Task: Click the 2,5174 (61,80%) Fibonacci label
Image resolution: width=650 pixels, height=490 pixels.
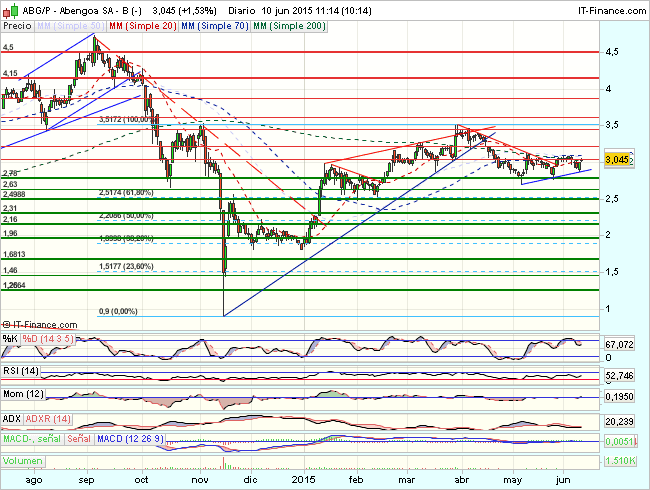Action: pos(126,193)
